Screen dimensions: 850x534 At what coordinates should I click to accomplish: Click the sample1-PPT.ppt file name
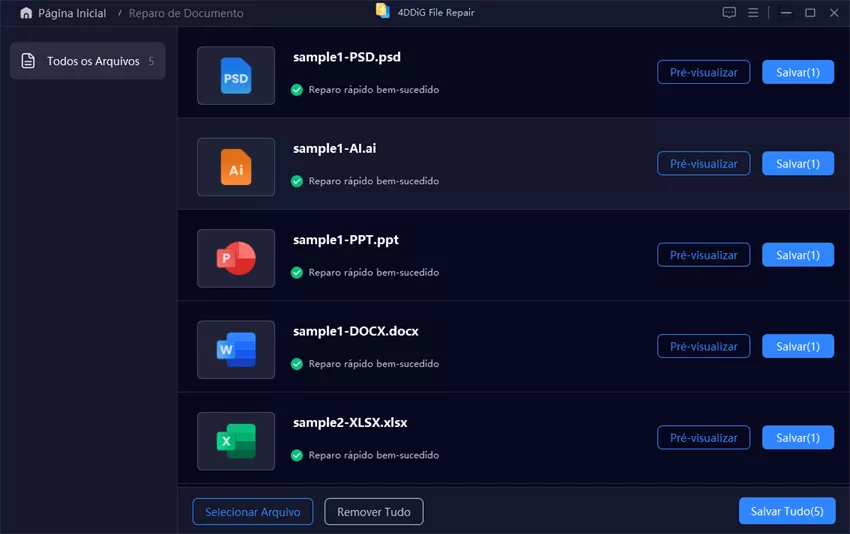click(x=345, y=240)
